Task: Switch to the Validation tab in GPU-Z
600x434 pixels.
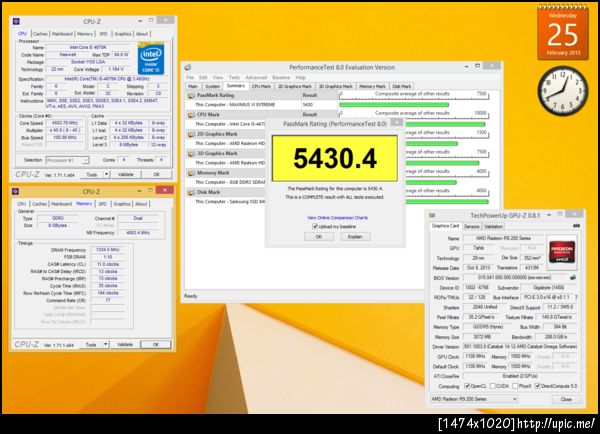Action: click(x=493, y=227)
